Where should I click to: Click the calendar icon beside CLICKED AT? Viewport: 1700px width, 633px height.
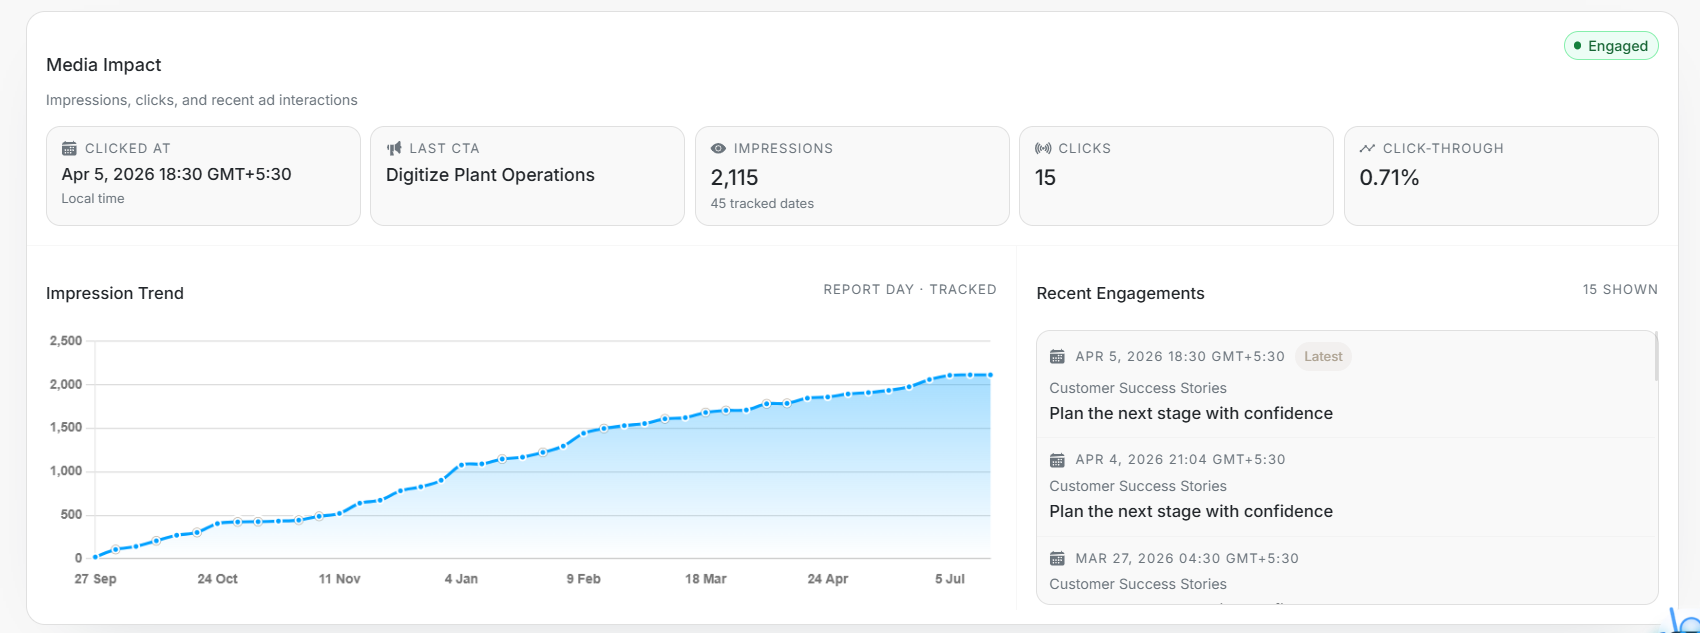point(69,148)
